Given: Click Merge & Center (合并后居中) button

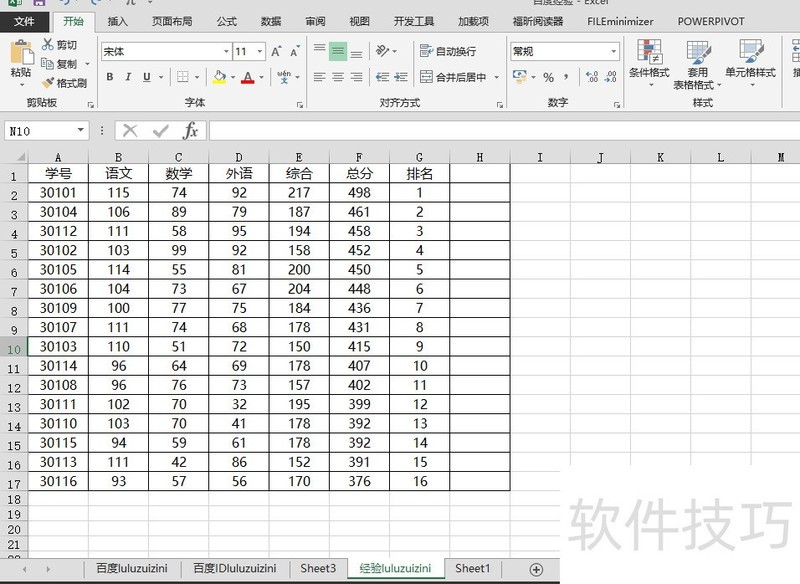Looking at the screenshot, I should (x=454, y=77).
